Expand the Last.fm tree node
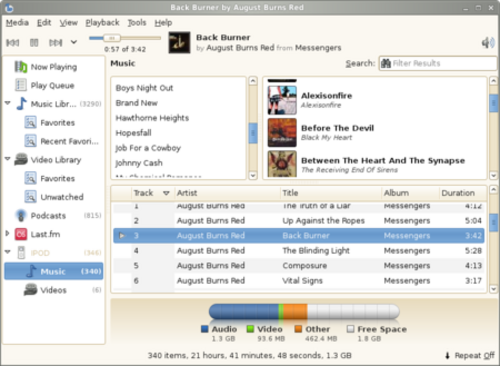 [x=7, y=233]
